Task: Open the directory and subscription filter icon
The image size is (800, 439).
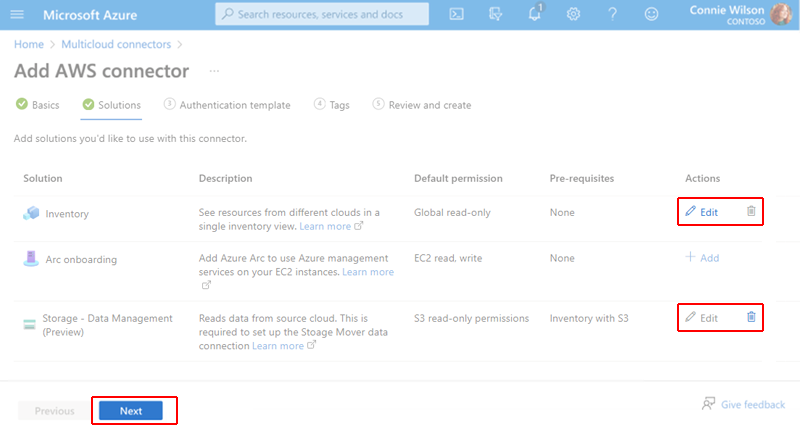Action: [x=495, y=14]
